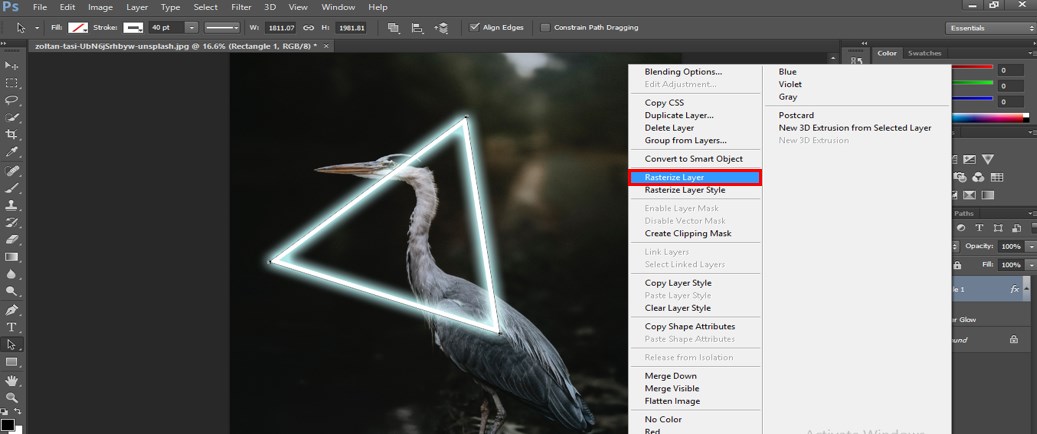Open the Path alignment icon
The width and height of the screenshot is (1037, 434).
pyautogui.click(x=417, y=28)
